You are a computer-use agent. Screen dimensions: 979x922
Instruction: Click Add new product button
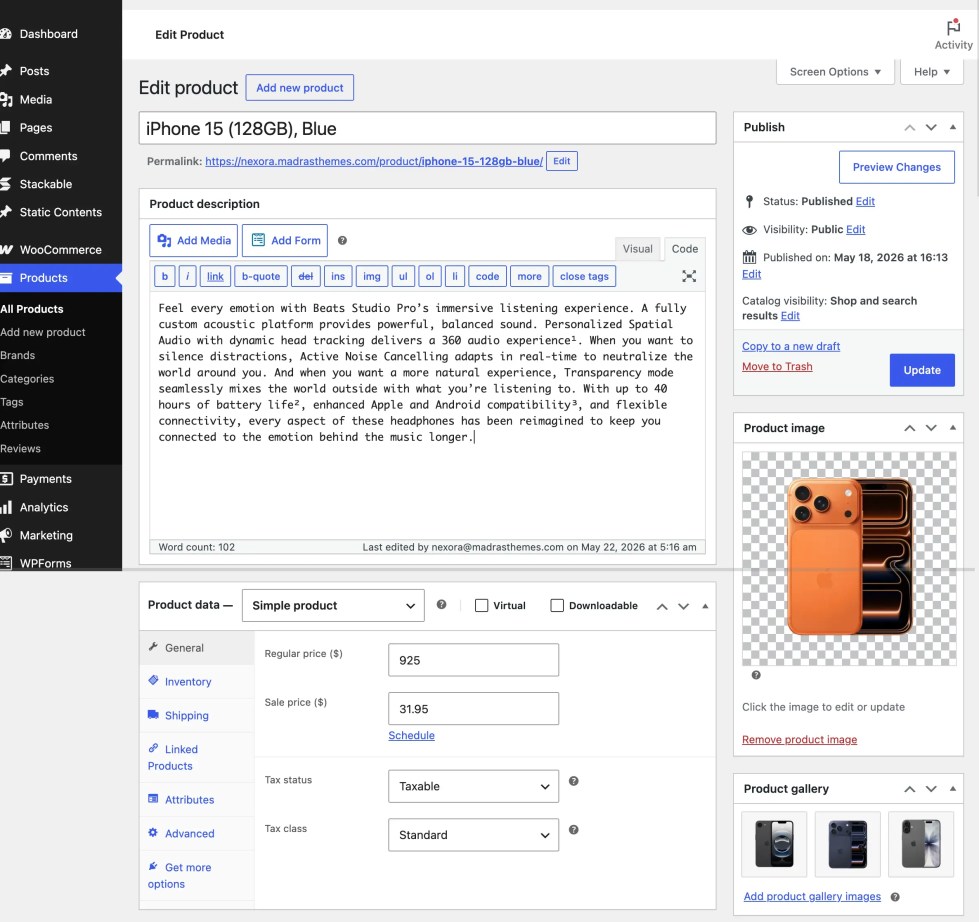[300, 87]
